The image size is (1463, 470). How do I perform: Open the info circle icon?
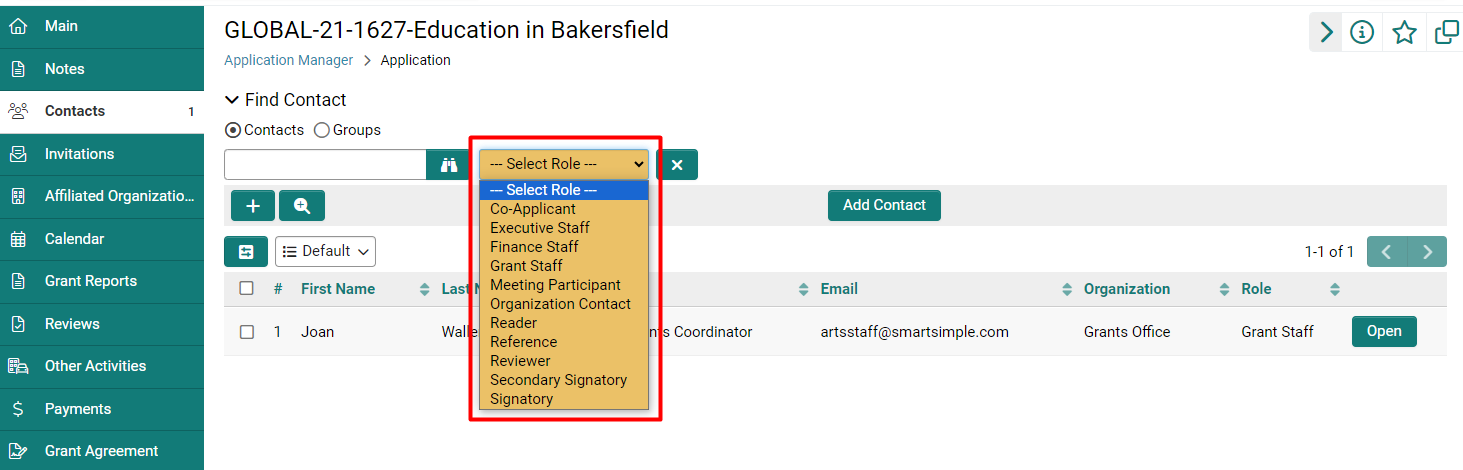[x=1361, y=33]
